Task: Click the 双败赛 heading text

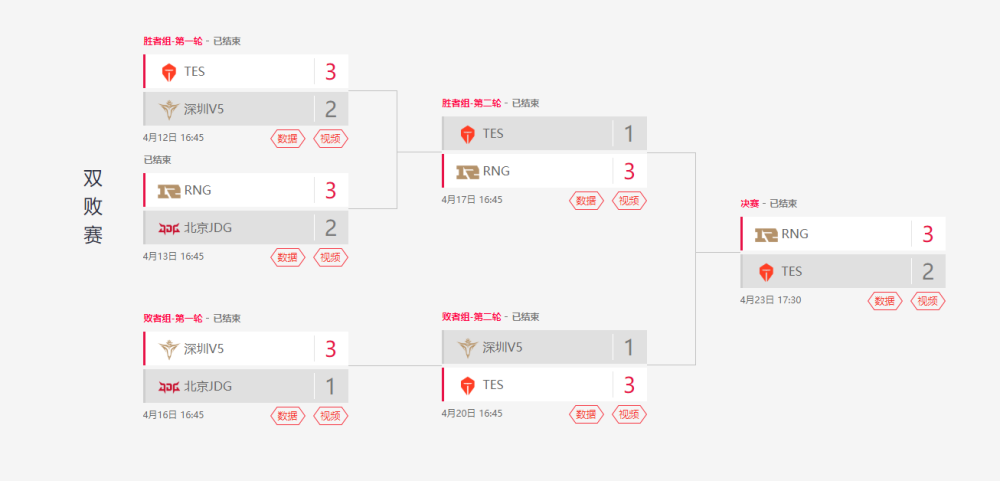Action: click(x=93, y=207)
